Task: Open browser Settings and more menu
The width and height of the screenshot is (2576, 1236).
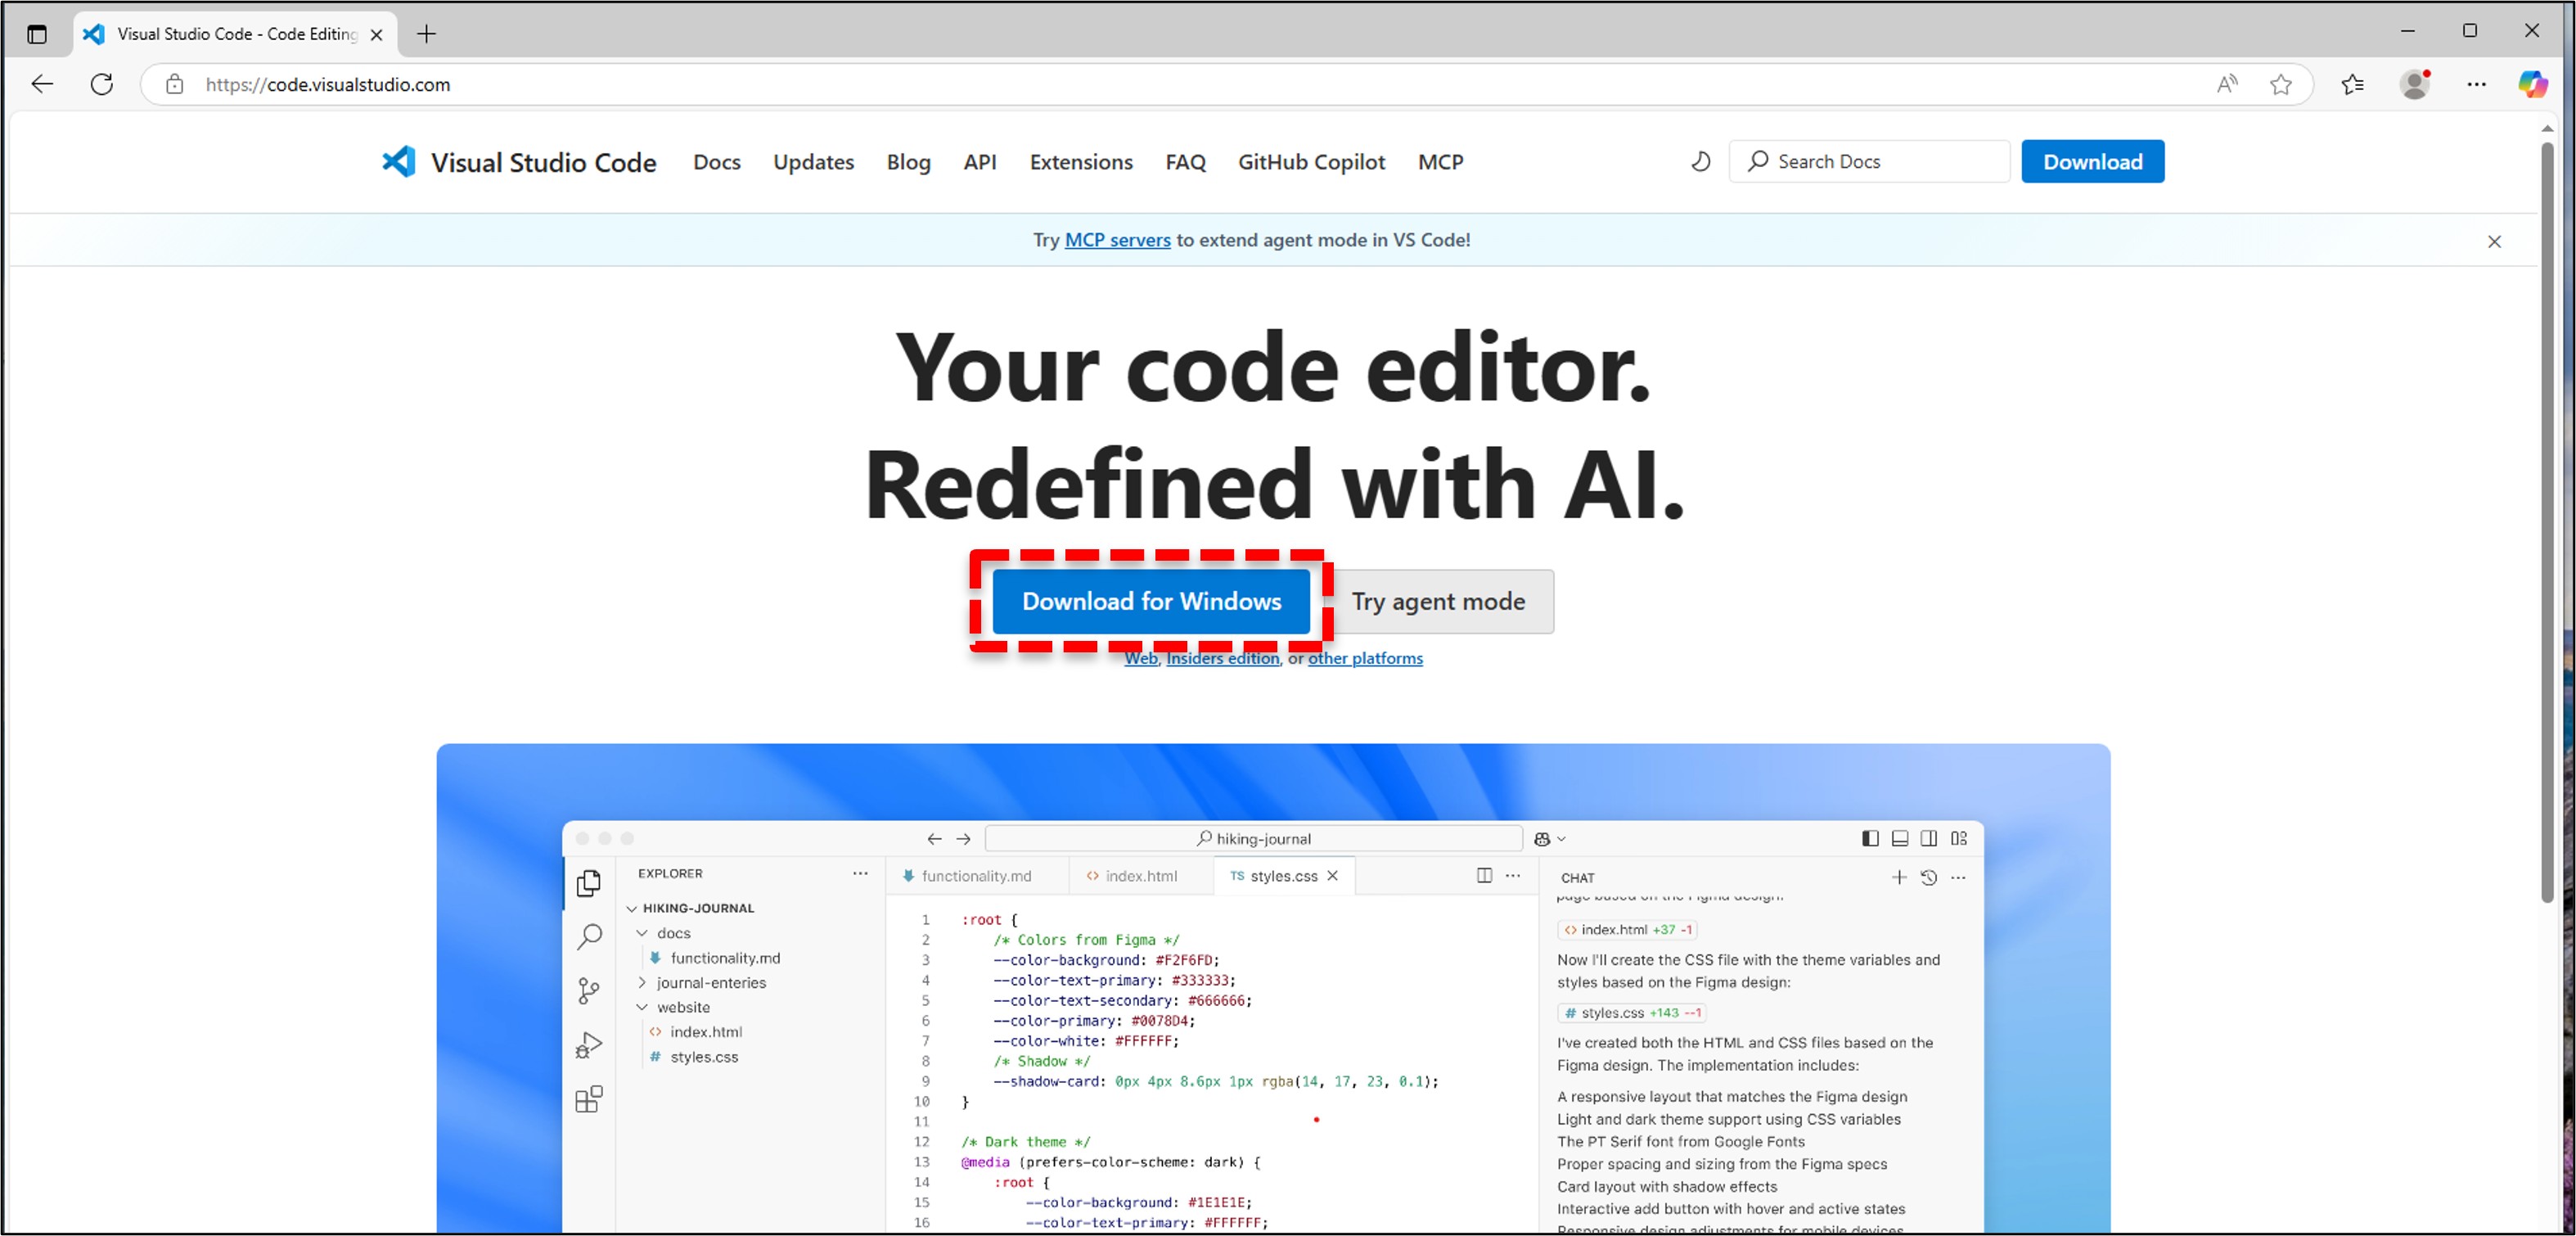Action: tap(2476, 84)
